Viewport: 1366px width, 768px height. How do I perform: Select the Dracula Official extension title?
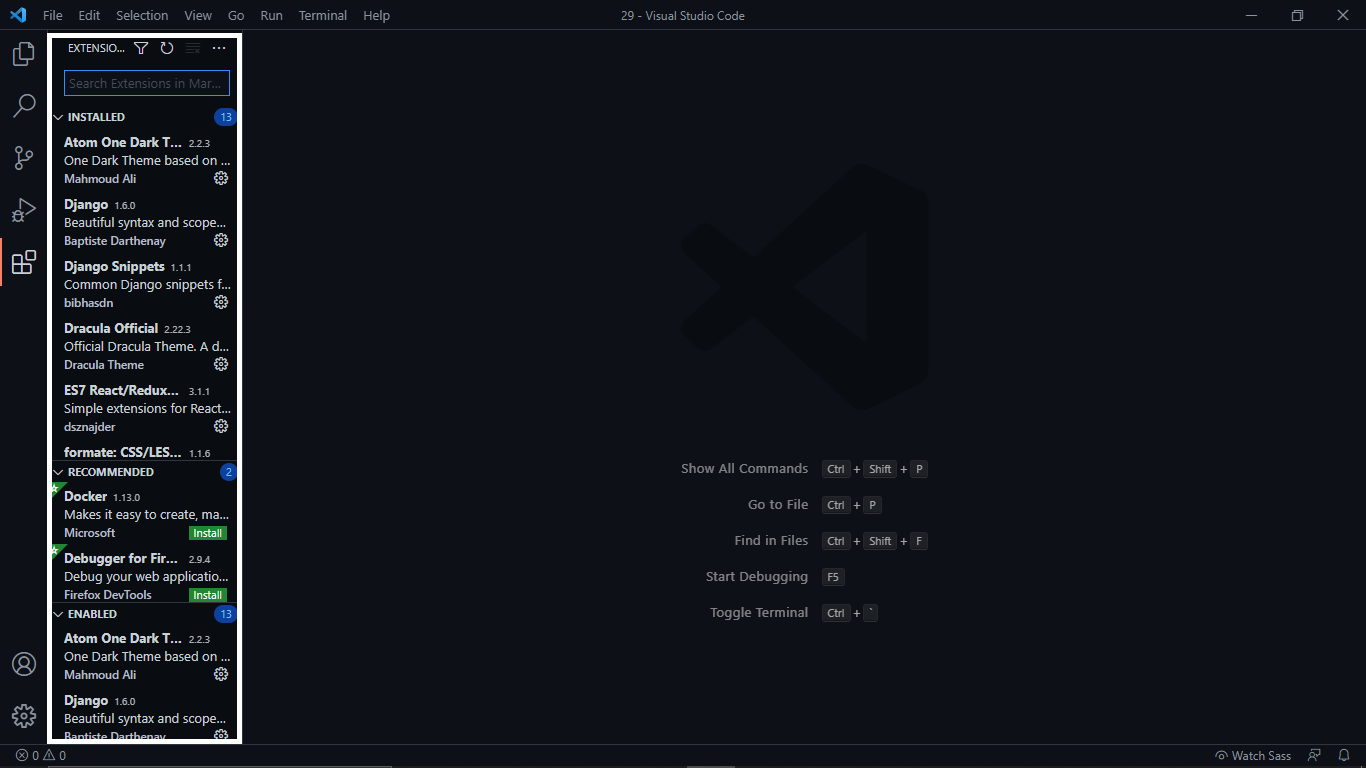pyautogui.click(x=111, y=328)
